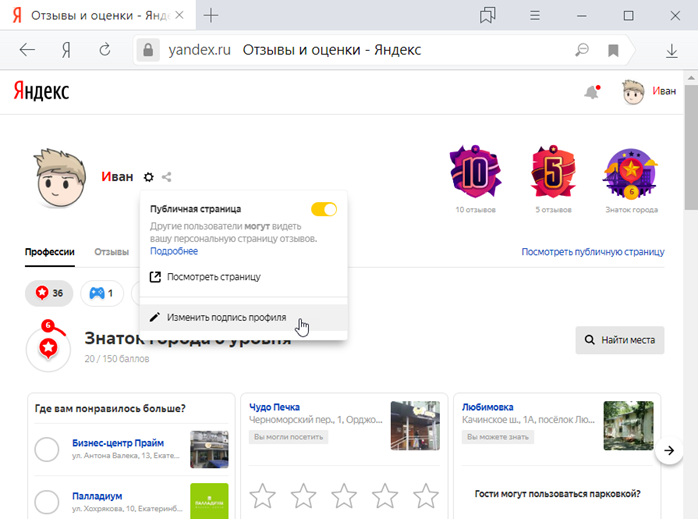This screenshot has height=519, width=698.
Task: Open profile settings gear next to Иван
Action: click(x=149, y=177)
